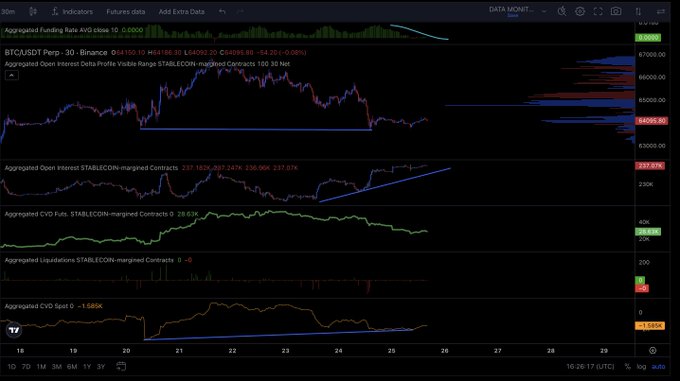
Task: Set range to 3M
Action: 56,367
